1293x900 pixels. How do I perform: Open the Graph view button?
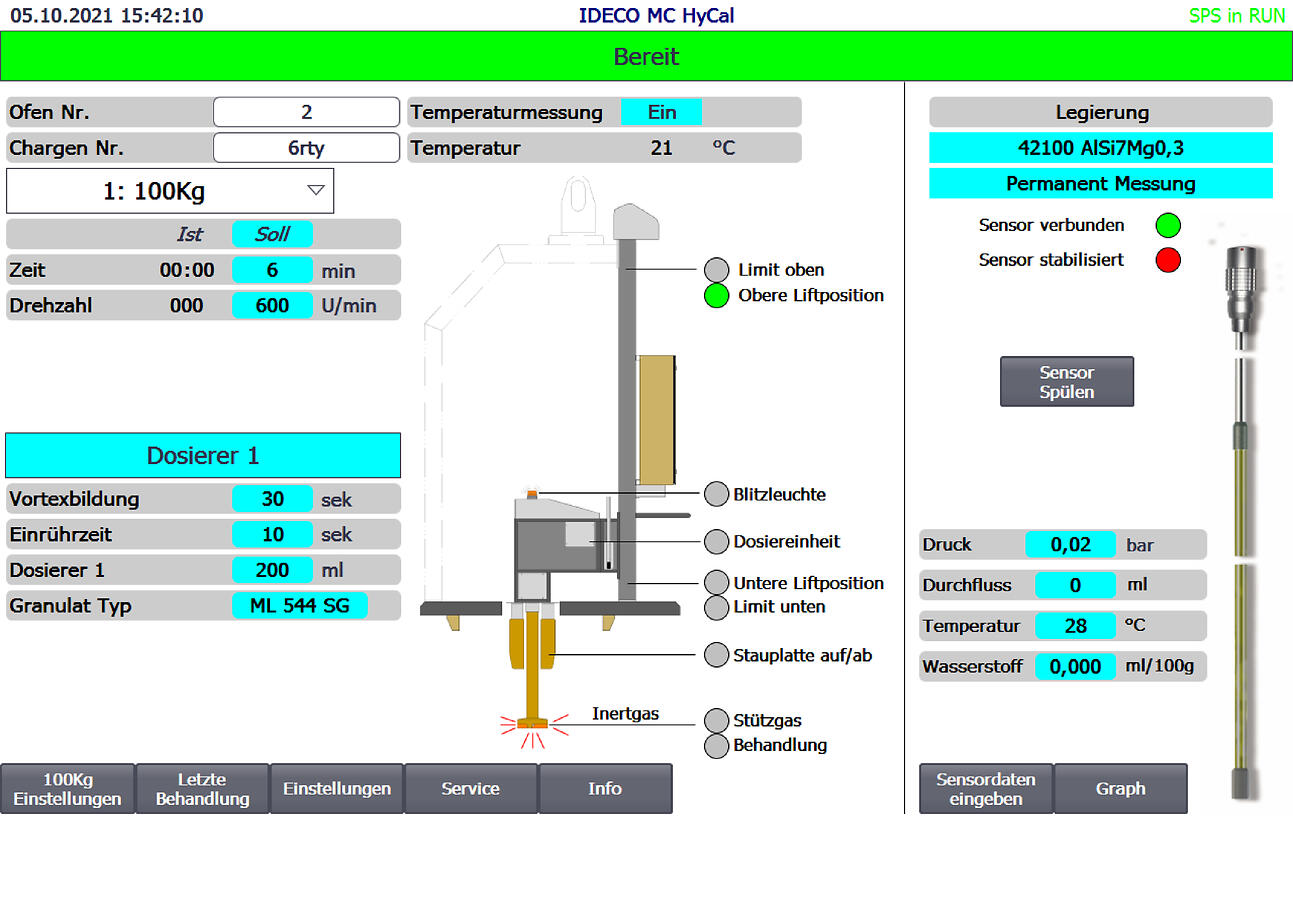click(1120, 789)
